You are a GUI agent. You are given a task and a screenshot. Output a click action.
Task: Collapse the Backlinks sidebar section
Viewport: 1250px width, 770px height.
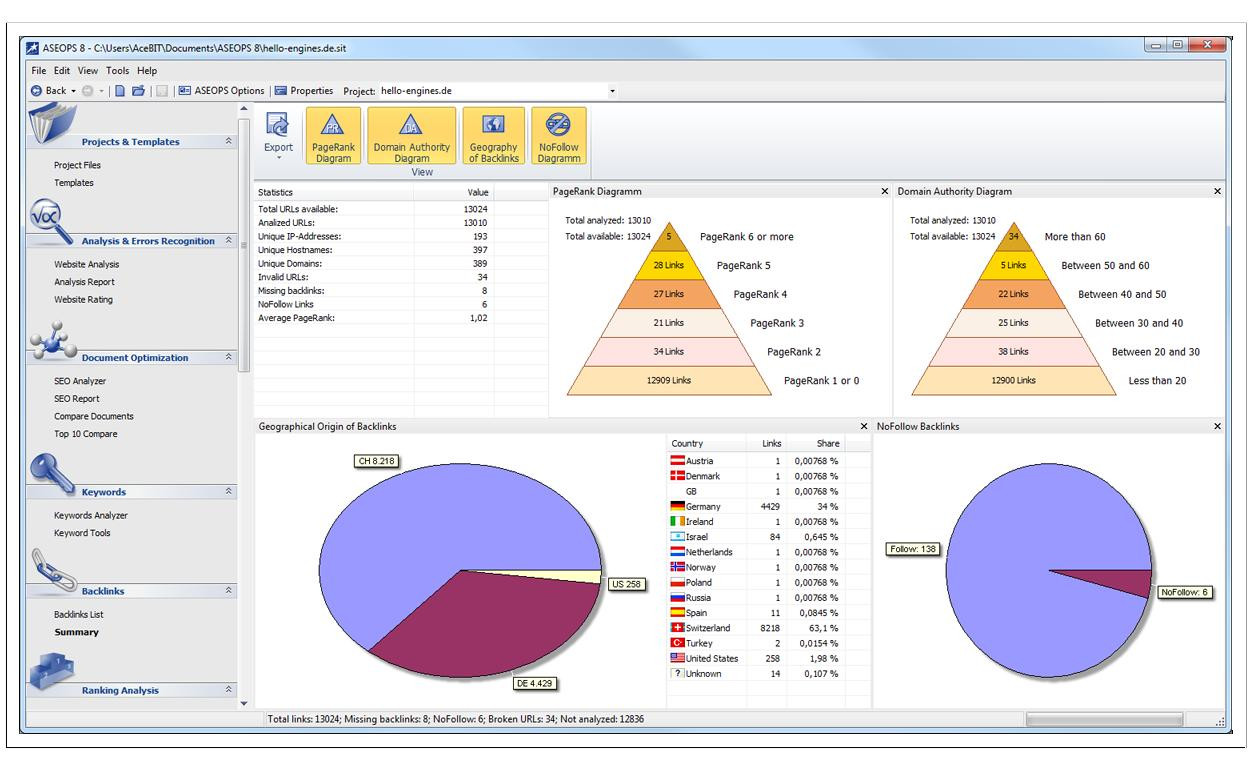click(229, 591)
